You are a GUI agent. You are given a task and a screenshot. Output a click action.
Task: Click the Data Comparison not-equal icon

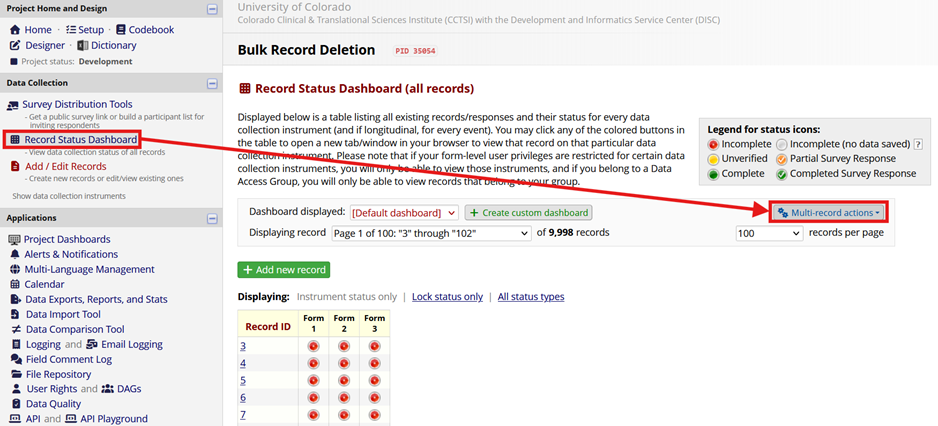point(16,329)
